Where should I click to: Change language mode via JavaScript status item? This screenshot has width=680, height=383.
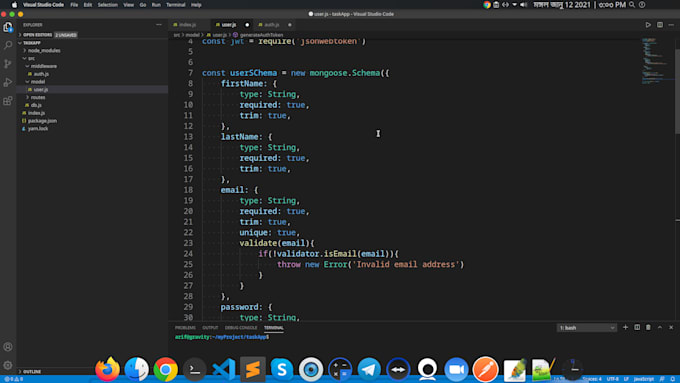point(644,379)
